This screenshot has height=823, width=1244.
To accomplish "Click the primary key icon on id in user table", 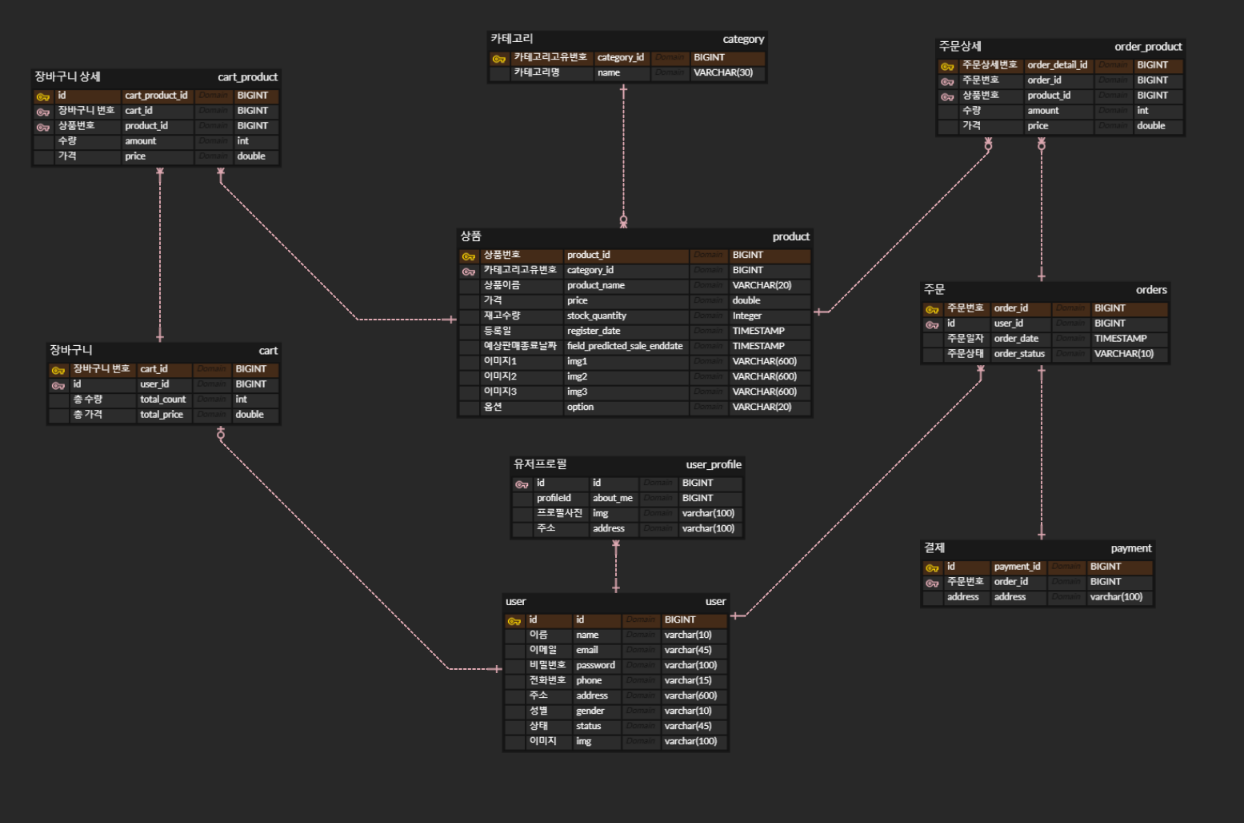I will (x=512, y=619).
